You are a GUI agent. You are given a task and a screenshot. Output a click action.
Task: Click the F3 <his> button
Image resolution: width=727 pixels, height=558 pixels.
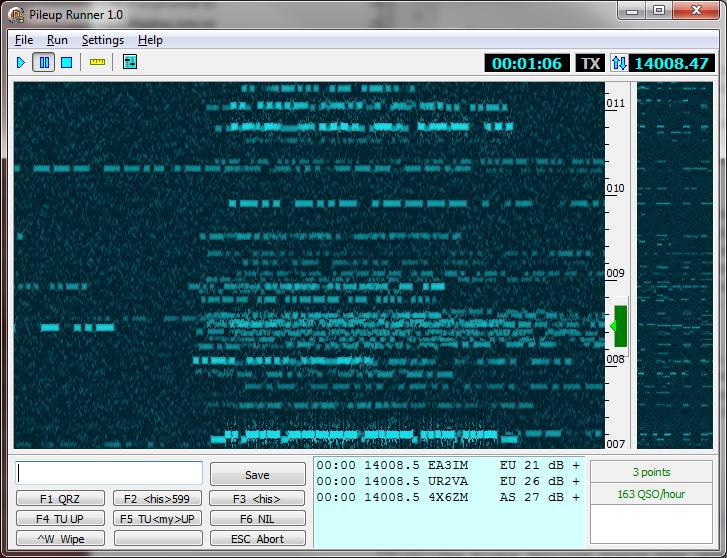coord(257,499)
